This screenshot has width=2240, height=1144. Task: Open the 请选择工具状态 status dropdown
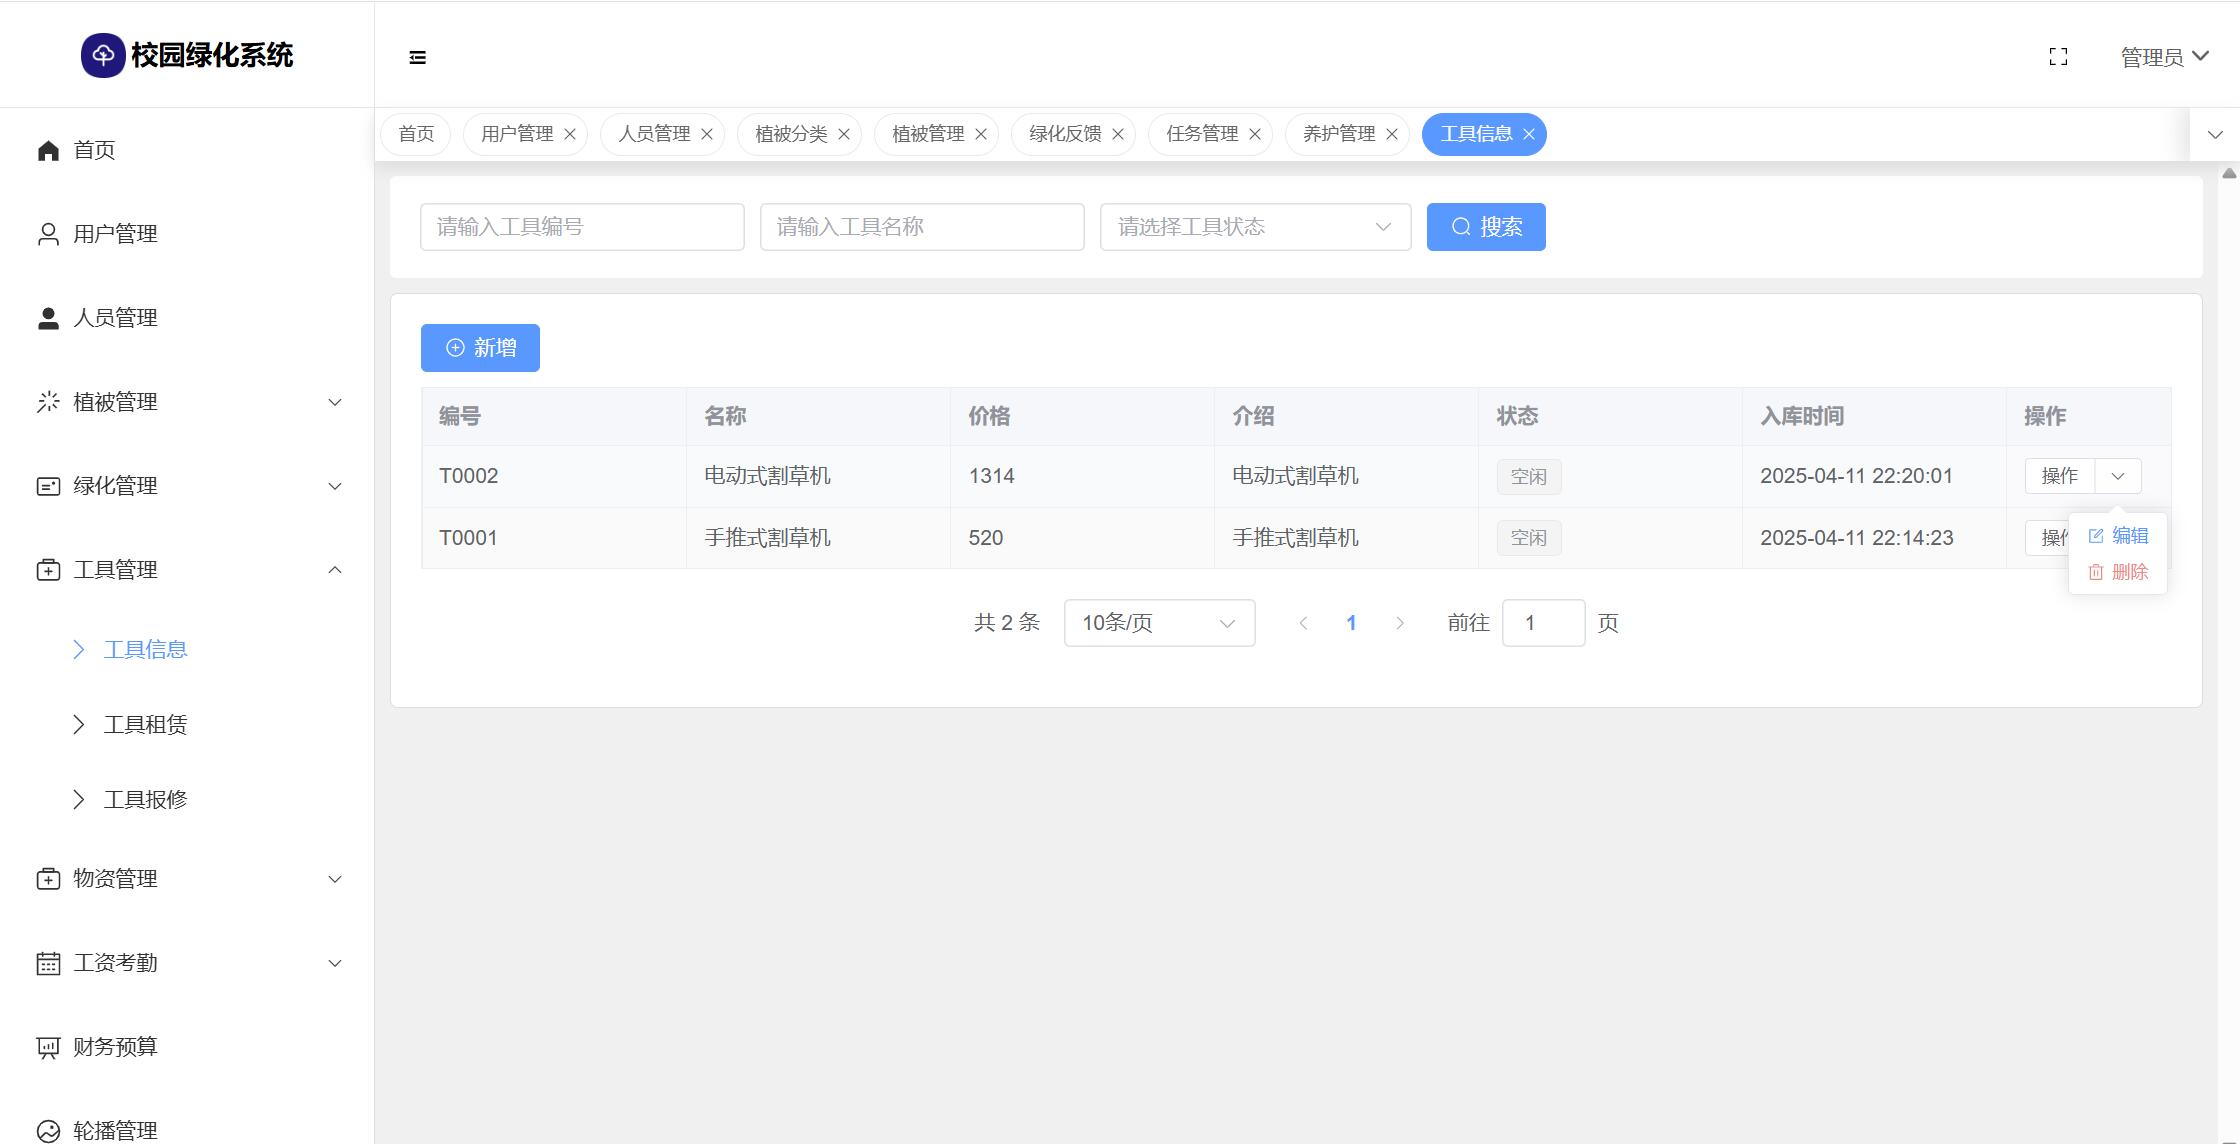click(1255, 227)
